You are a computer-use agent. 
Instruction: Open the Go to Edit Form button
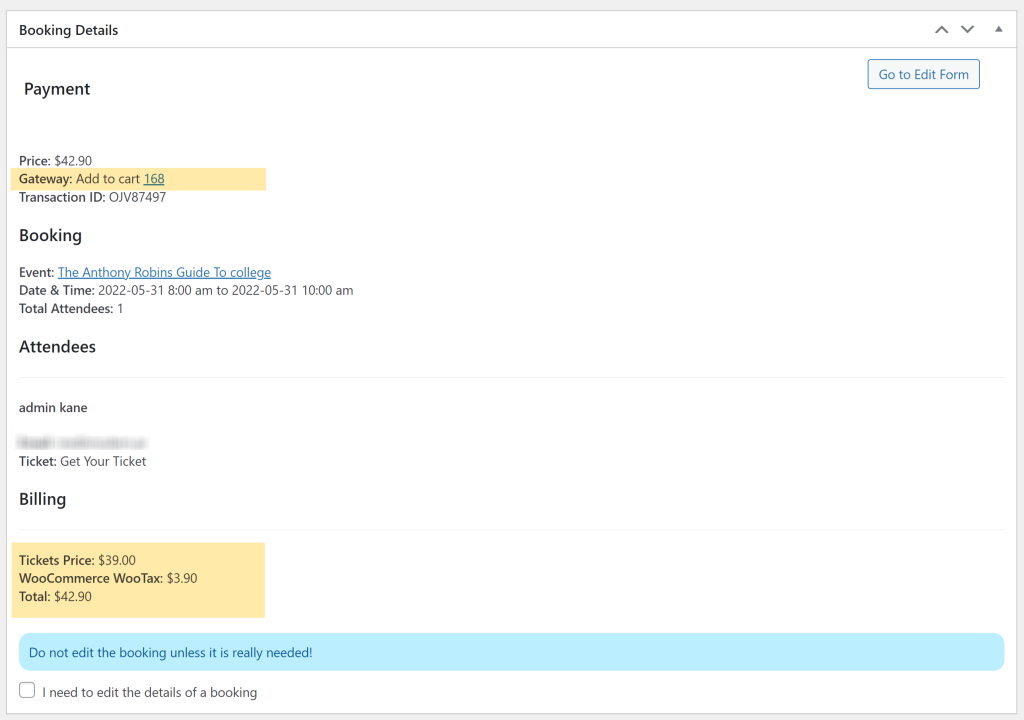click(922, 74)
